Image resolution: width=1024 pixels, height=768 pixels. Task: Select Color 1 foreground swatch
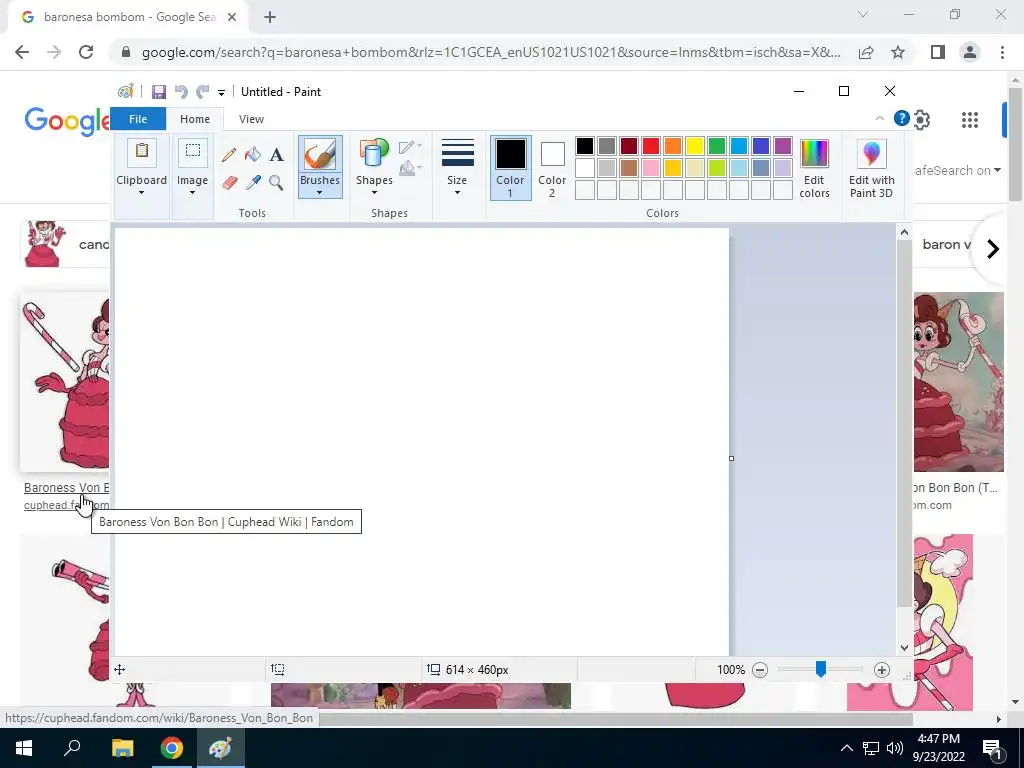click(510, 168)
